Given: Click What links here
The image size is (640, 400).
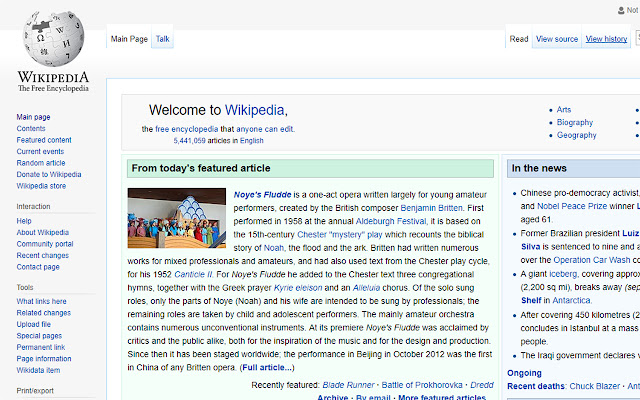Looking at the screenshot, I should [x=42, y=301].
